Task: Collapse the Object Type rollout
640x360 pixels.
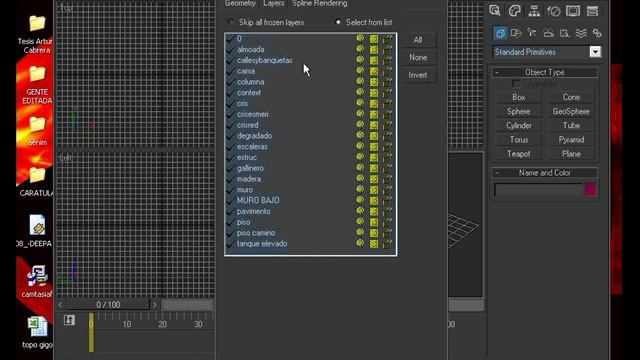Action: (x=544, y=72)
